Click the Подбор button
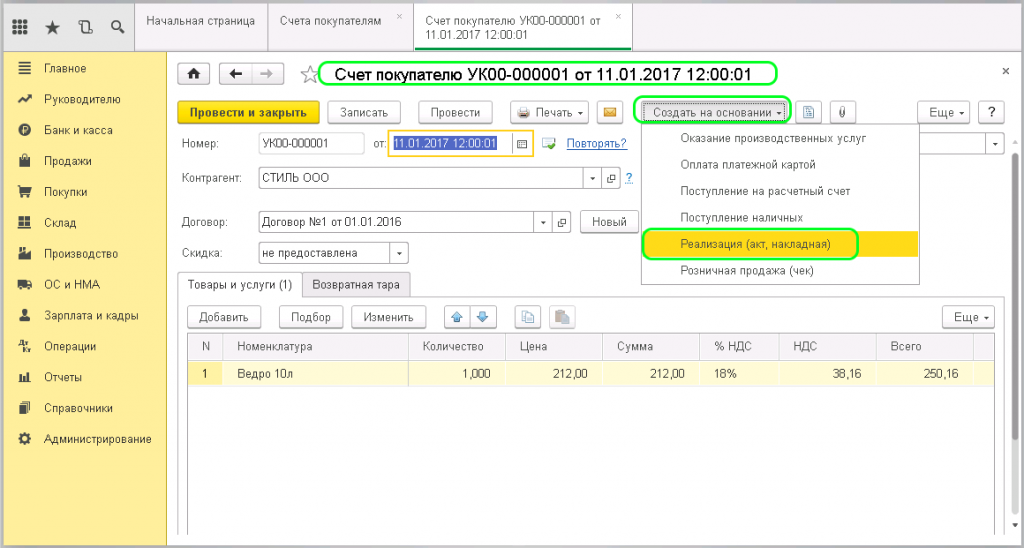The height and width of the screenshot is (548, 1024). pos(311,317)
